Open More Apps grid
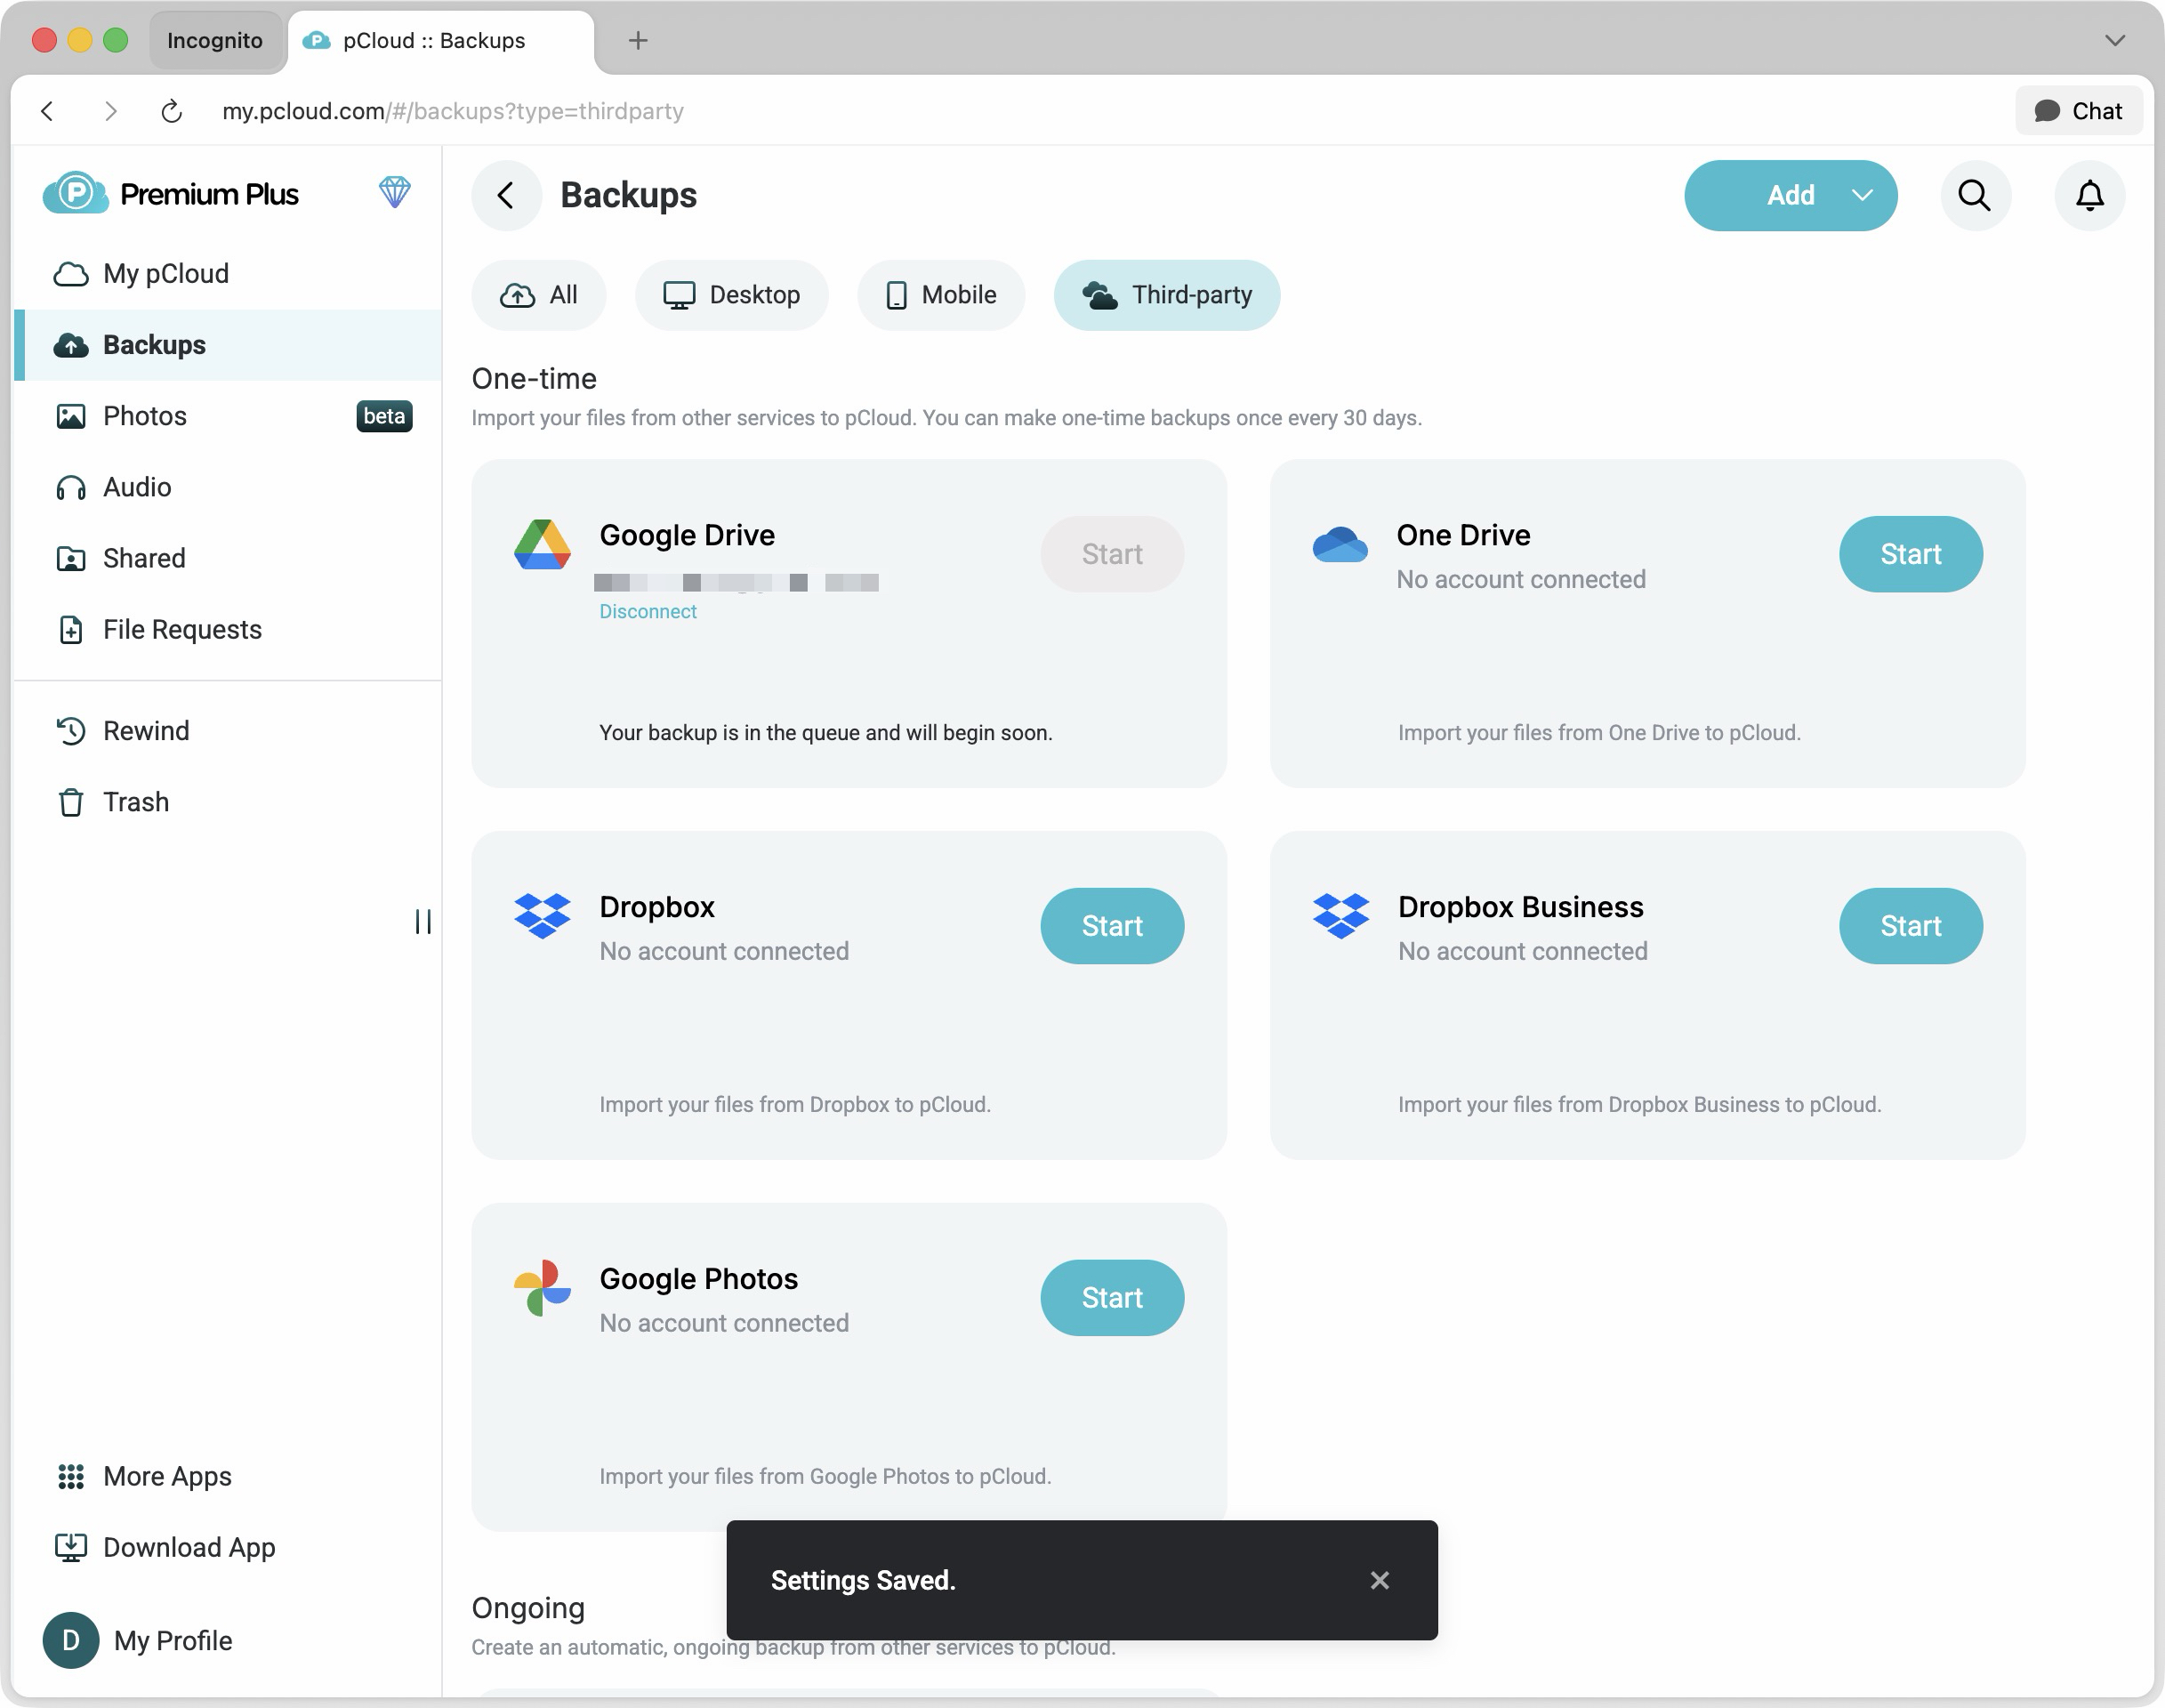This screenshot has width=2165, height=1708. (x=166, y=1476)
